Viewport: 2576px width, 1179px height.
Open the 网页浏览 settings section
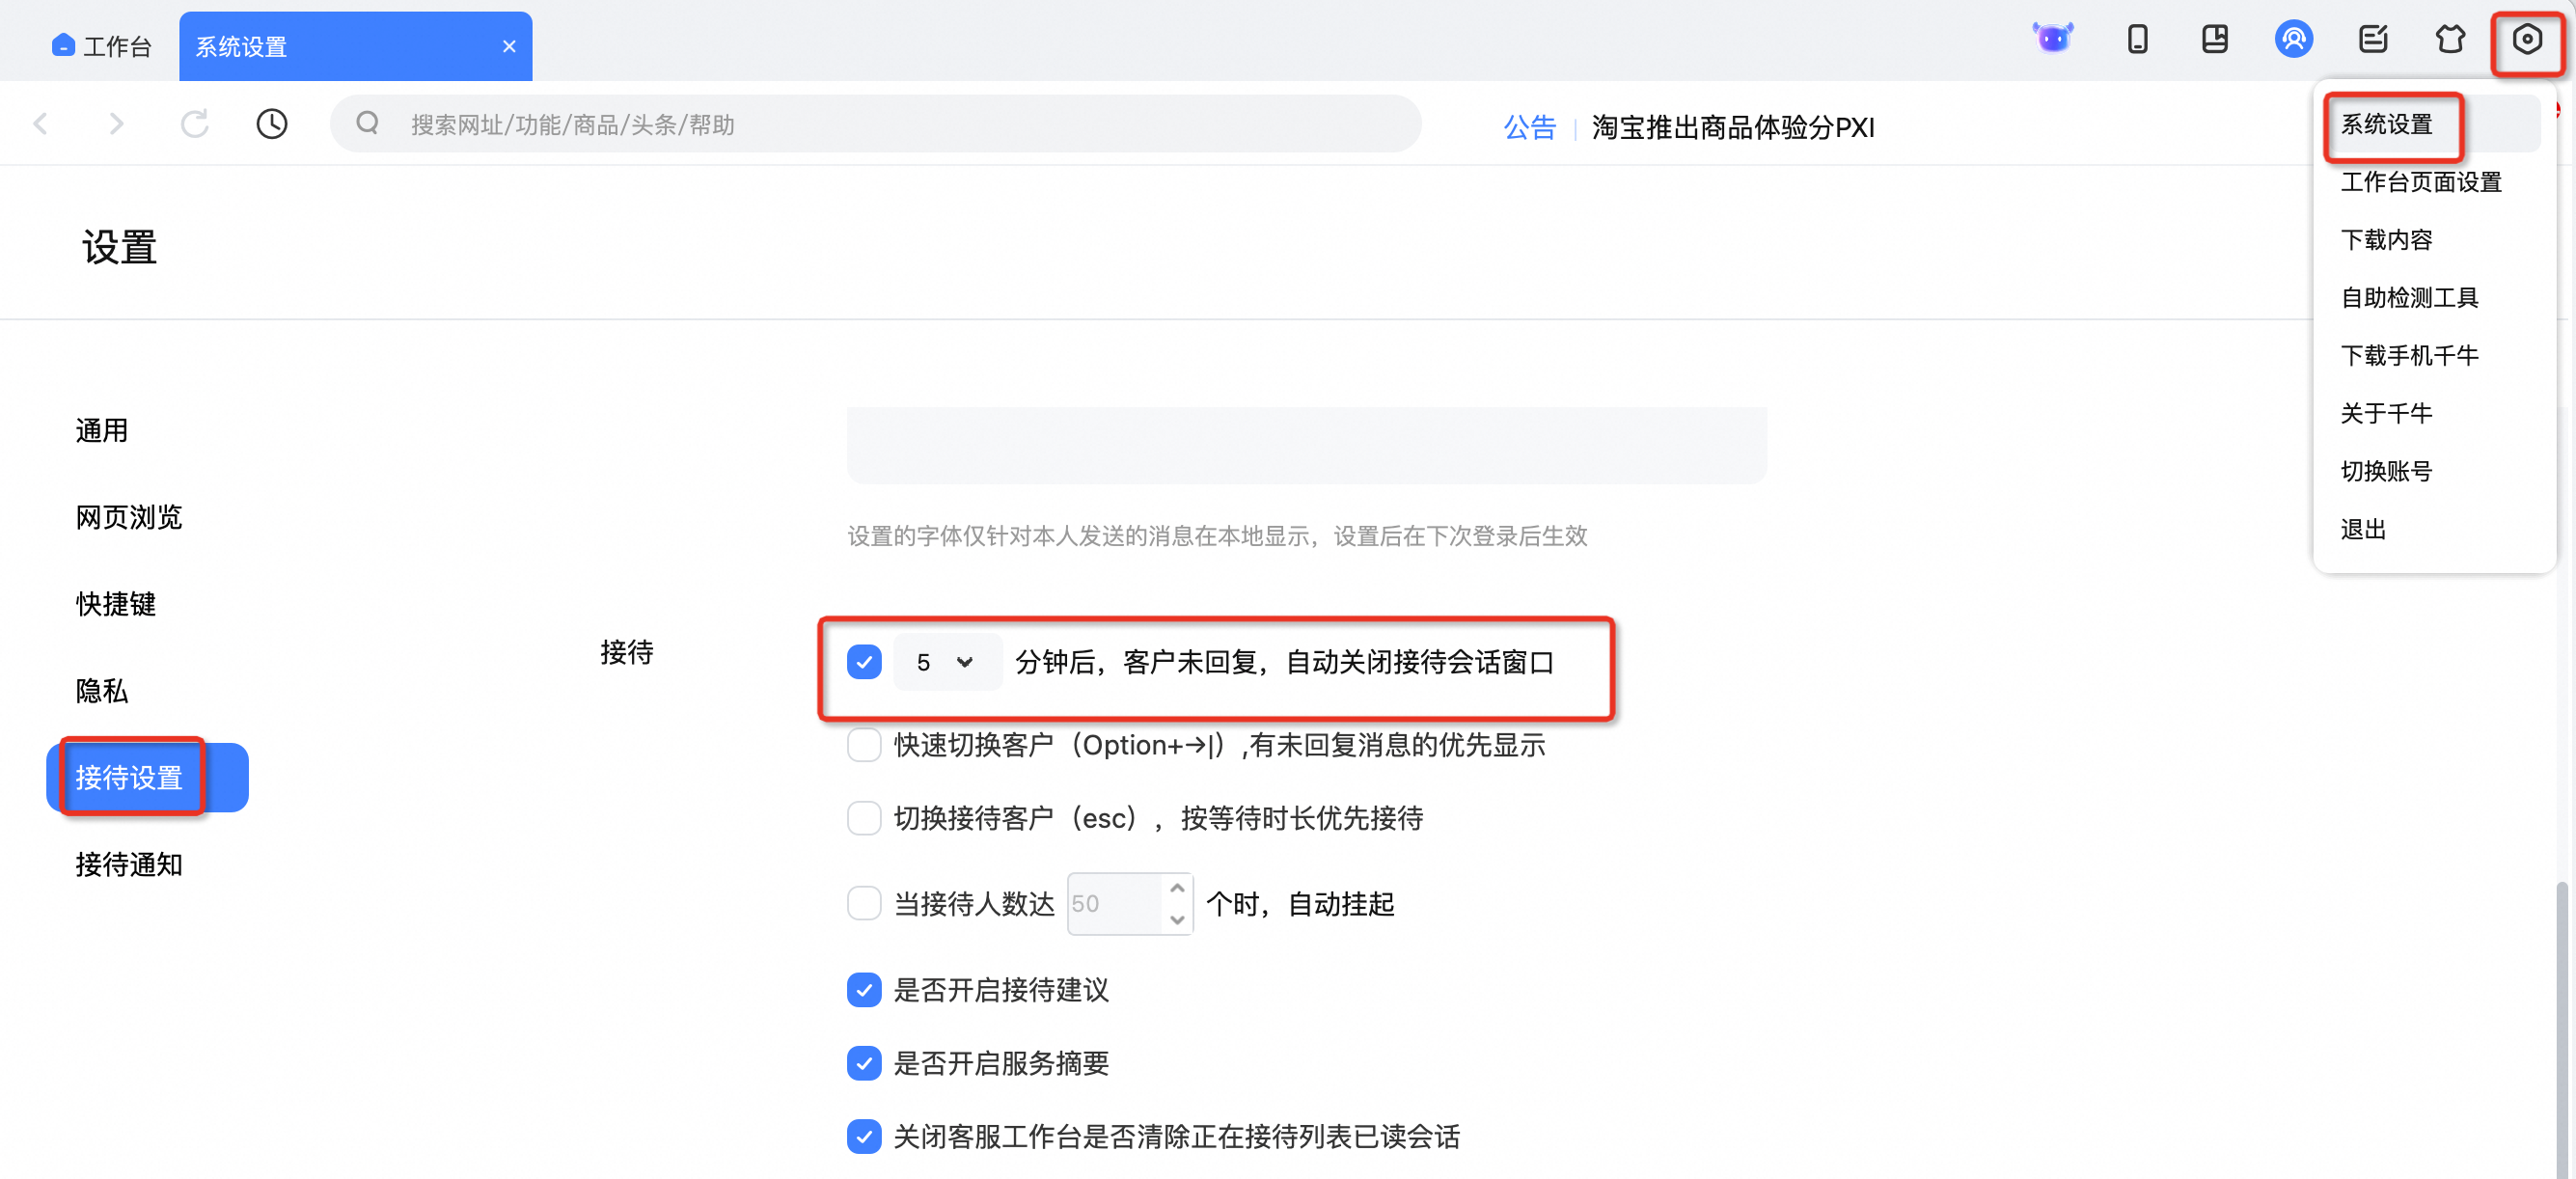tap(129, 518)
